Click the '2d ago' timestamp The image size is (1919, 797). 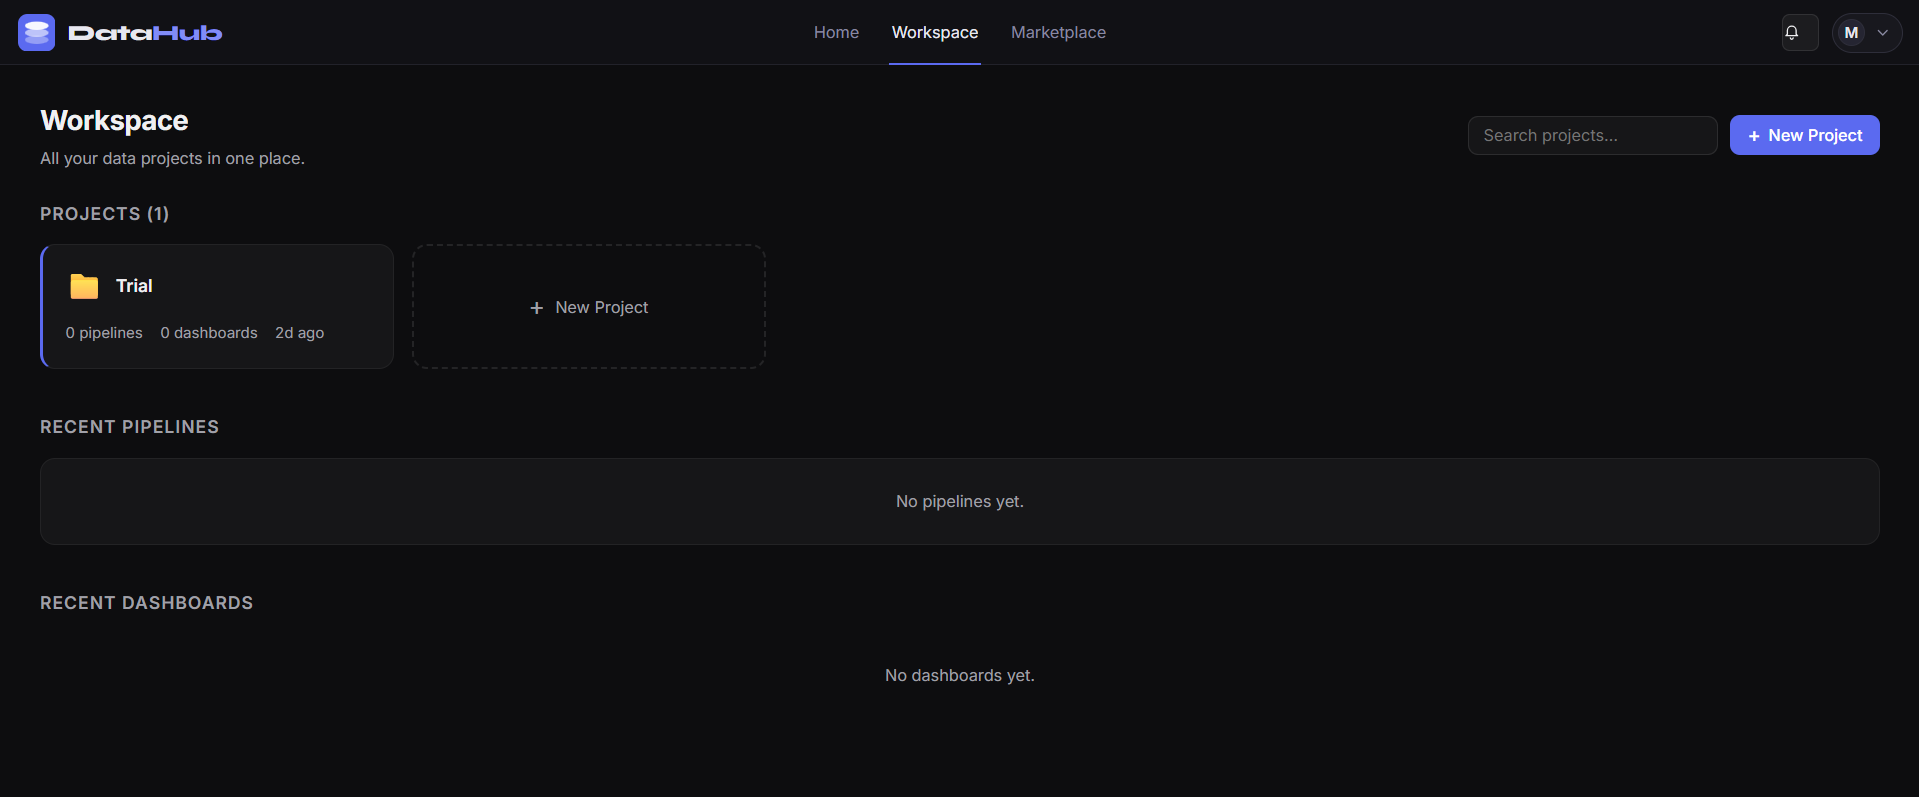click(300, 333)
